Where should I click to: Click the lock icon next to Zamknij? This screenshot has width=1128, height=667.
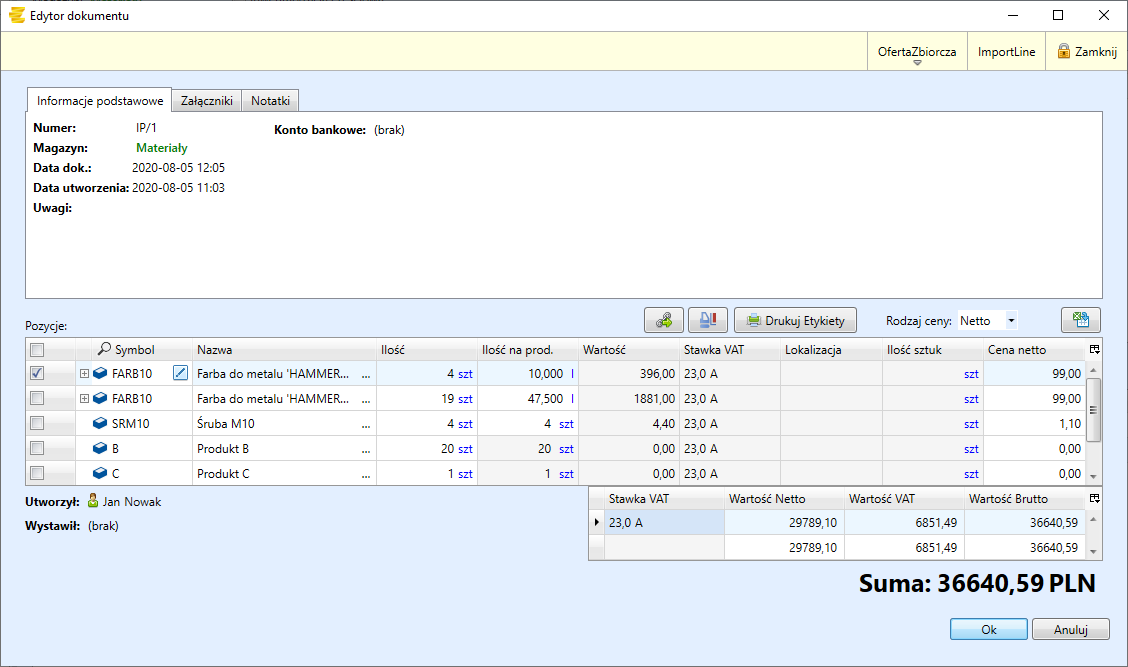[1063, 52]
